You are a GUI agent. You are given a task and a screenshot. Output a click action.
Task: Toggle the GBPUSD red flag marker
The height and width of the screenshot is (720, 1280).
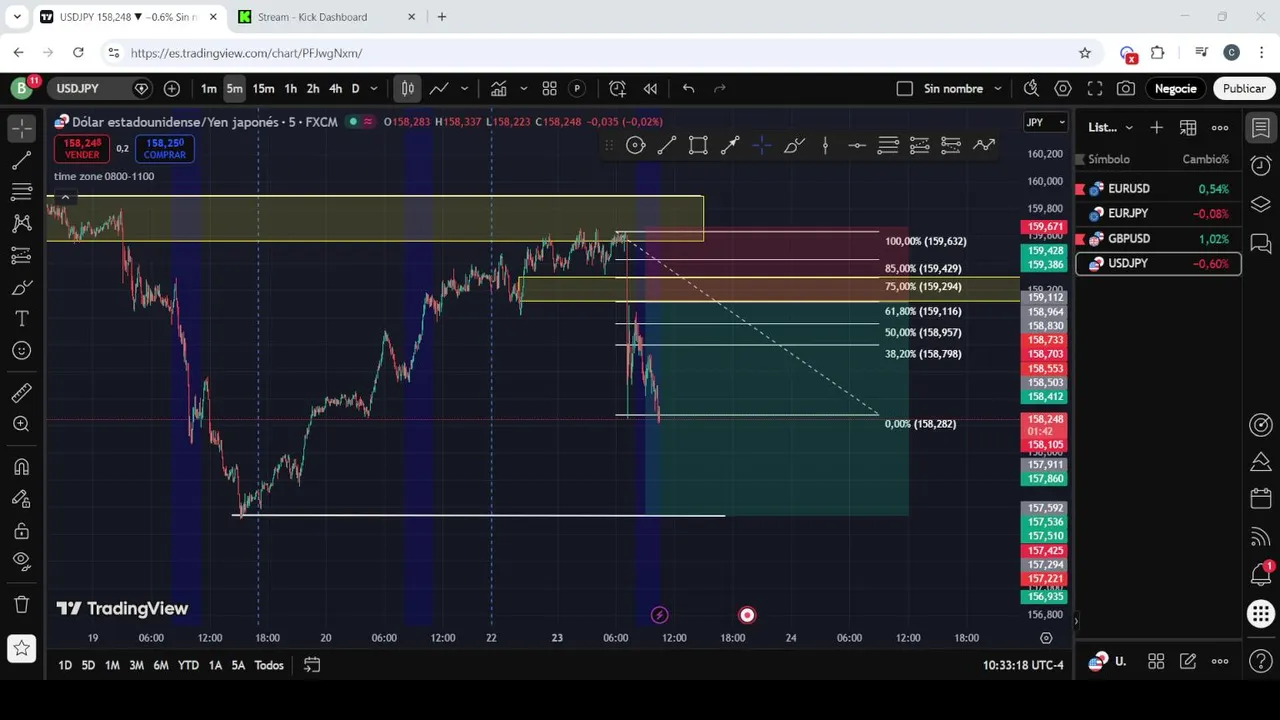[x=1080, y=238]
